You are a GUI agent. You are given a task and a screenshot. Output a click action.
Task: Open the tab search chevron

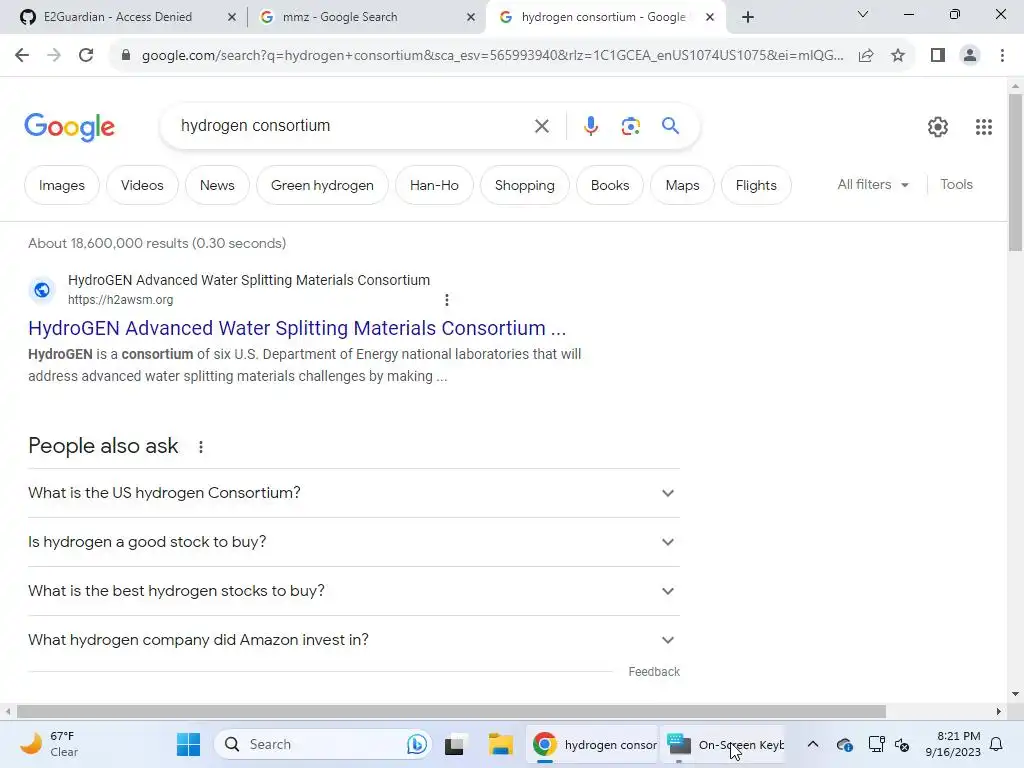pos(863,14)
